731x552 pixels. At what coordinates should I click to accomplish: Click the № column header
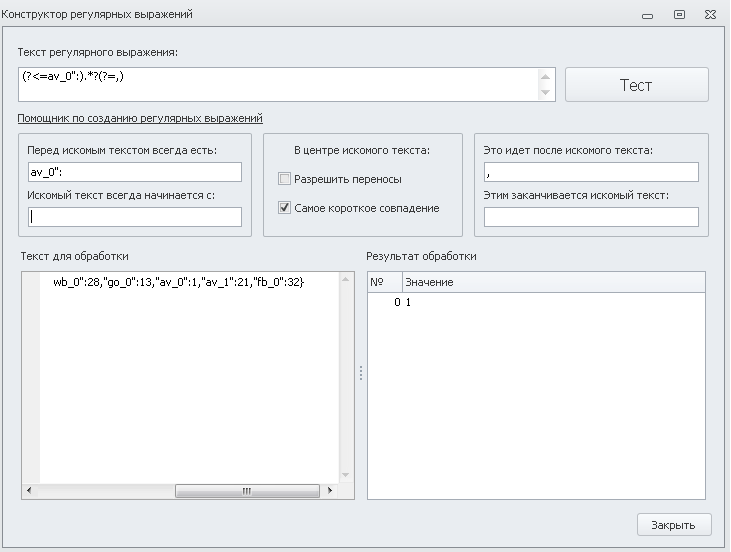(x=385, y=282)
